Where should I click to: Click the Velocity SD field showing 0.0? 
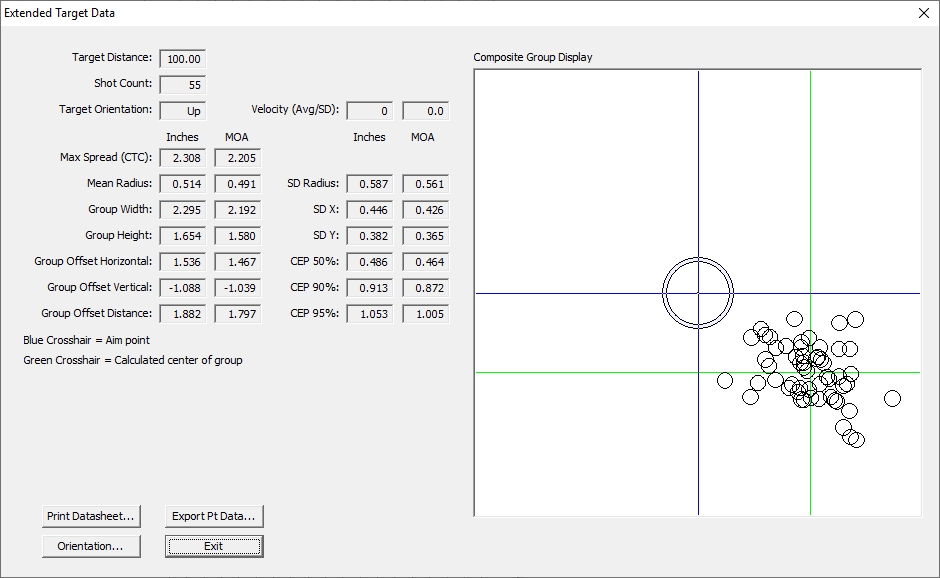coord(426,111)
